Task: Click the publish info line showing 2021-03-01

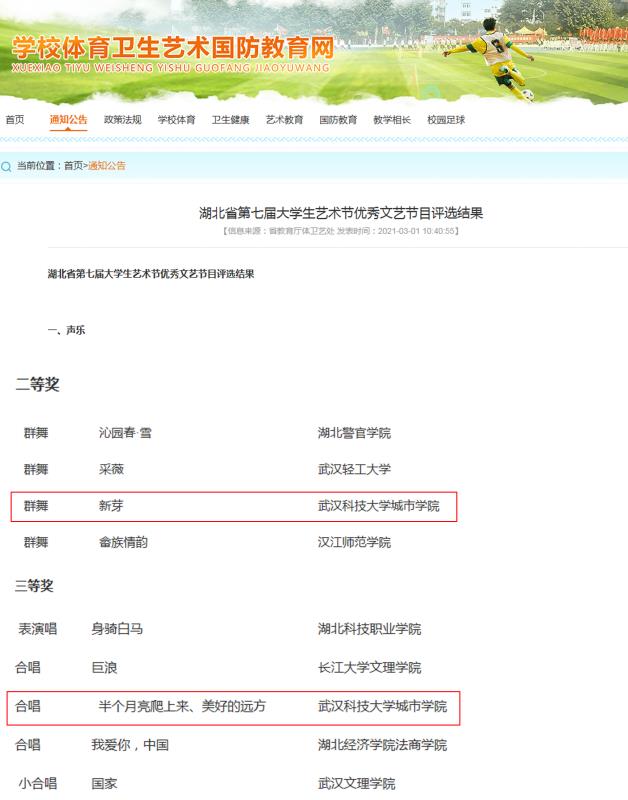Action: (x=341, y=231)
